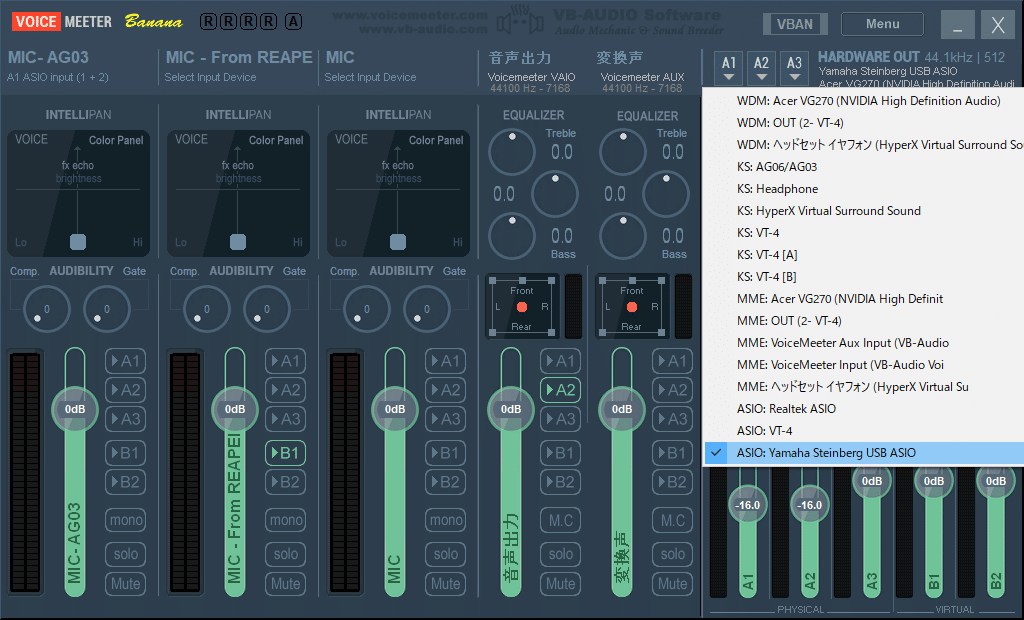Viewport: 1024px width, 620px height.
Task: Mute the MIC-AG03 strip
Action: coord(125,583)
